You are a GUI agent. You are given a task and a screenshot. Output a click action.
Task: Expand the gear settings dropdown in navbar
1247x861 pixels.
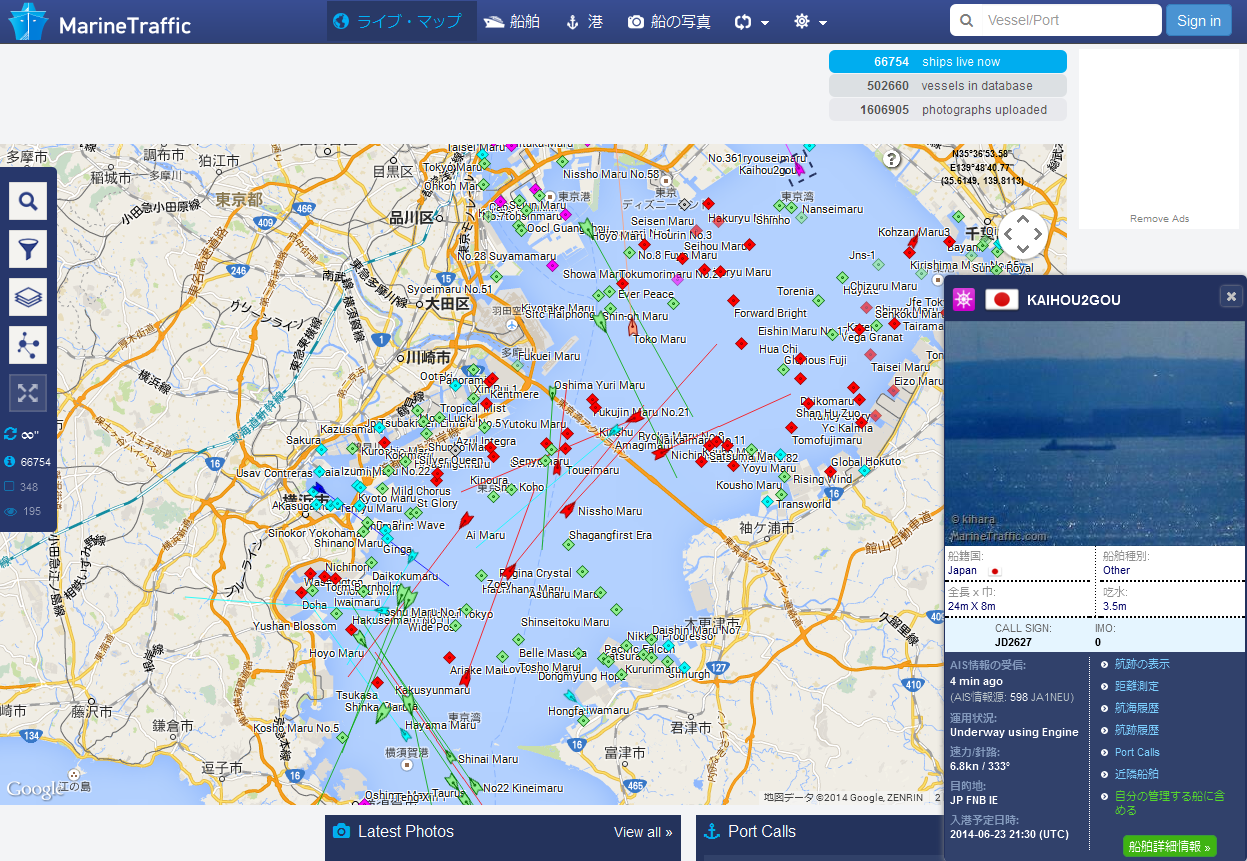point(810,22)
